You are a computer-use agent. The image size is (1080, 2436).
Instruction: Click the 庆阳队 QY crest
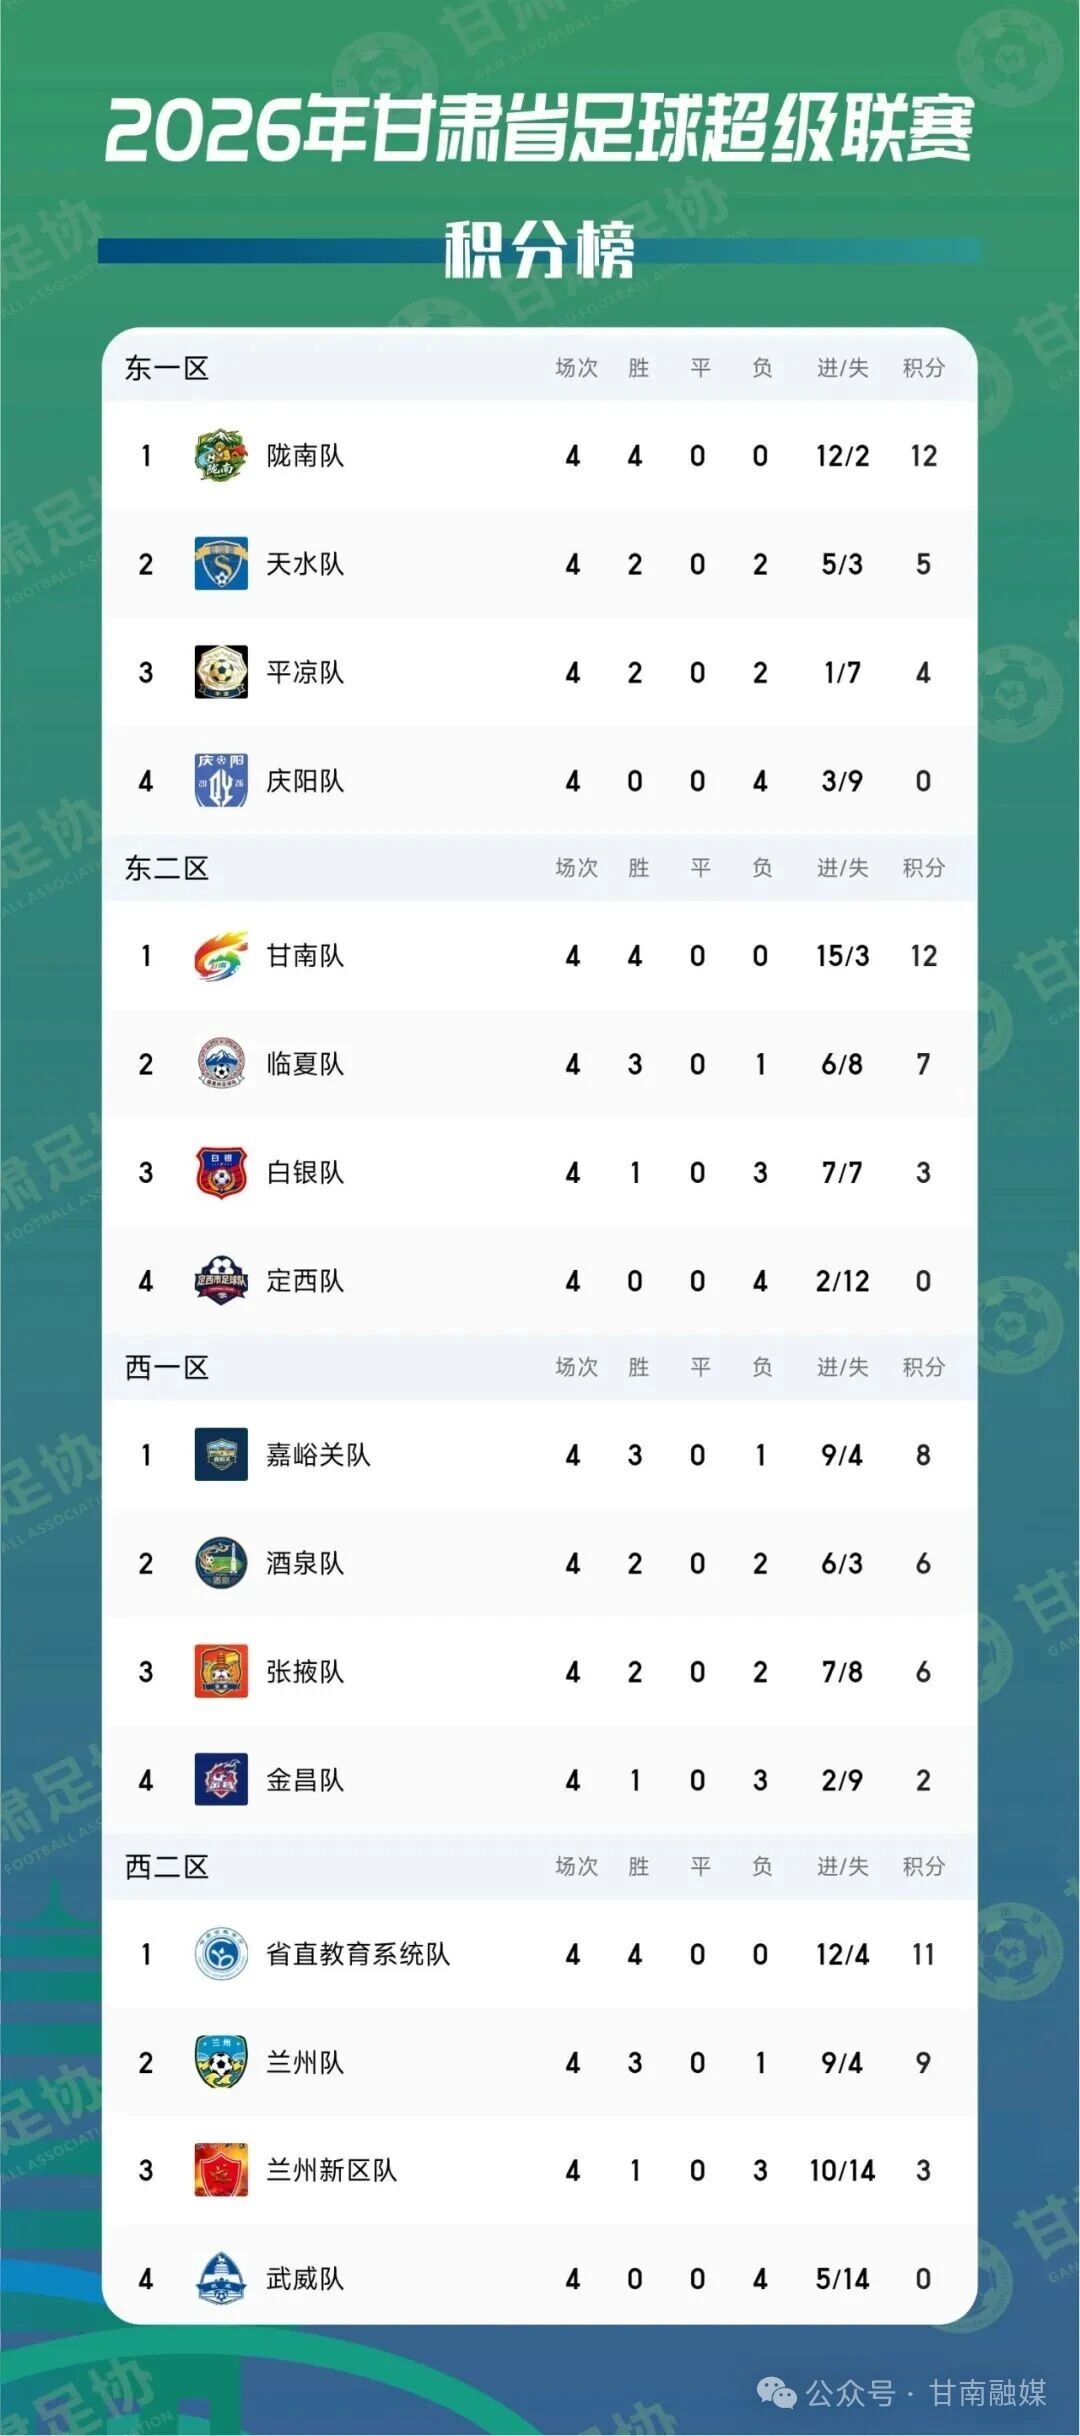tap(221, 780)
